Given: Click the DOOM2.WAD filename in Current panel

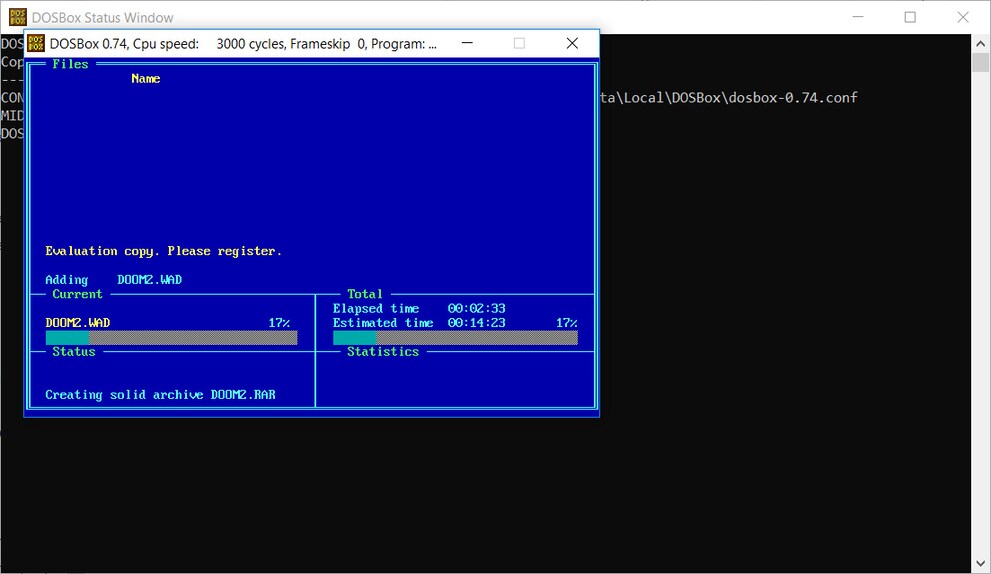Looking at the screenshot, I should (77, 323).
